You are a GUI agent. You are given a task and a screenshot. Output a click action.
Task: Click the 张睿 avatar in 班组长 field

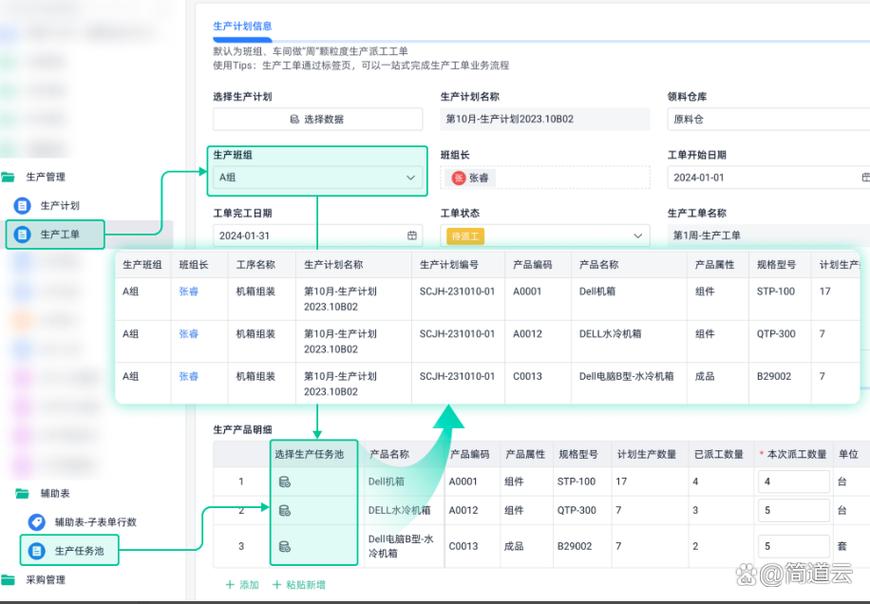[x=458, y=177]
